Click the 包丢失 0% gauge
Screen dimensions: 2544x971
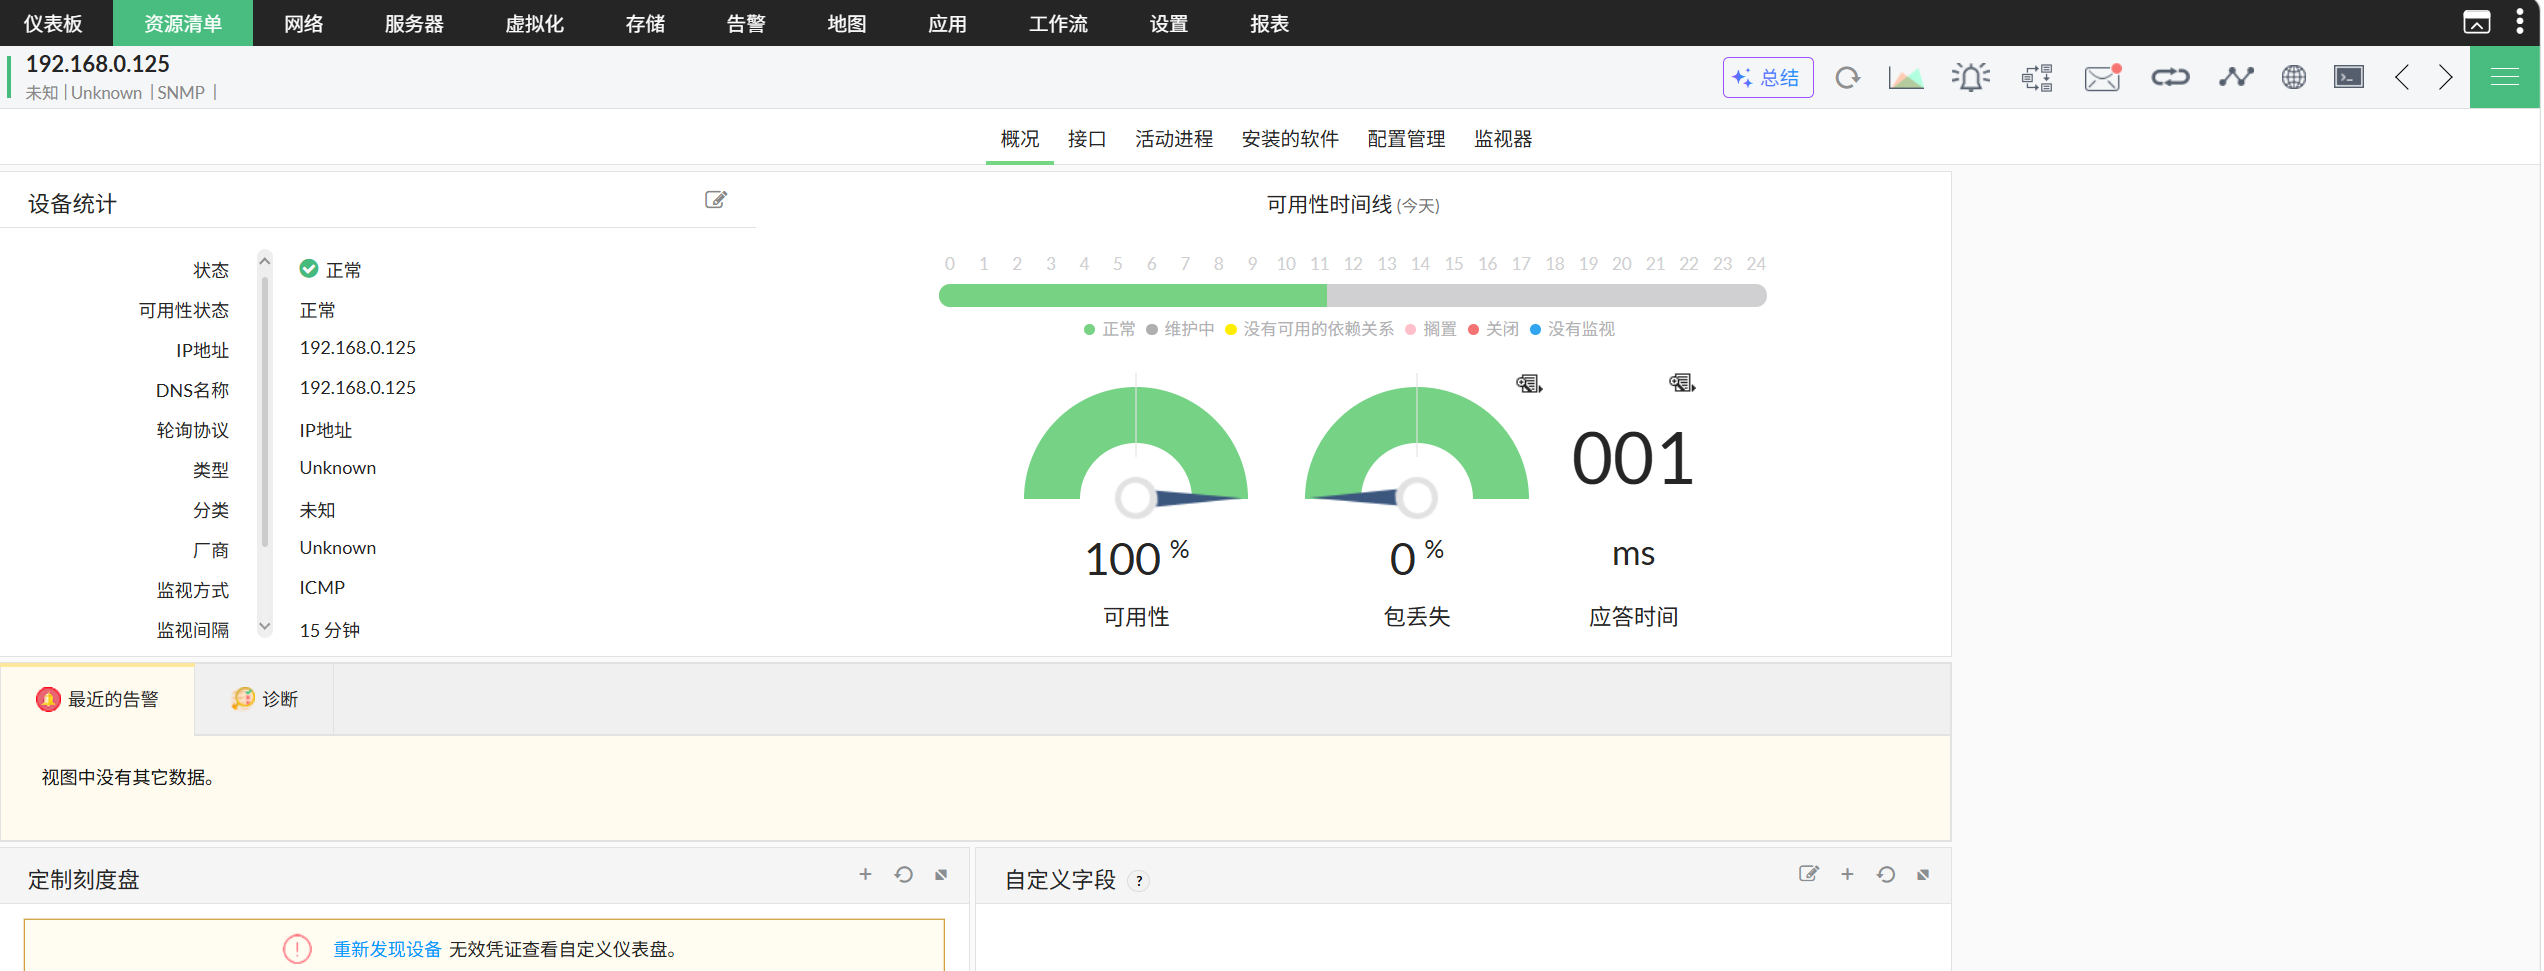point(1416,444)
